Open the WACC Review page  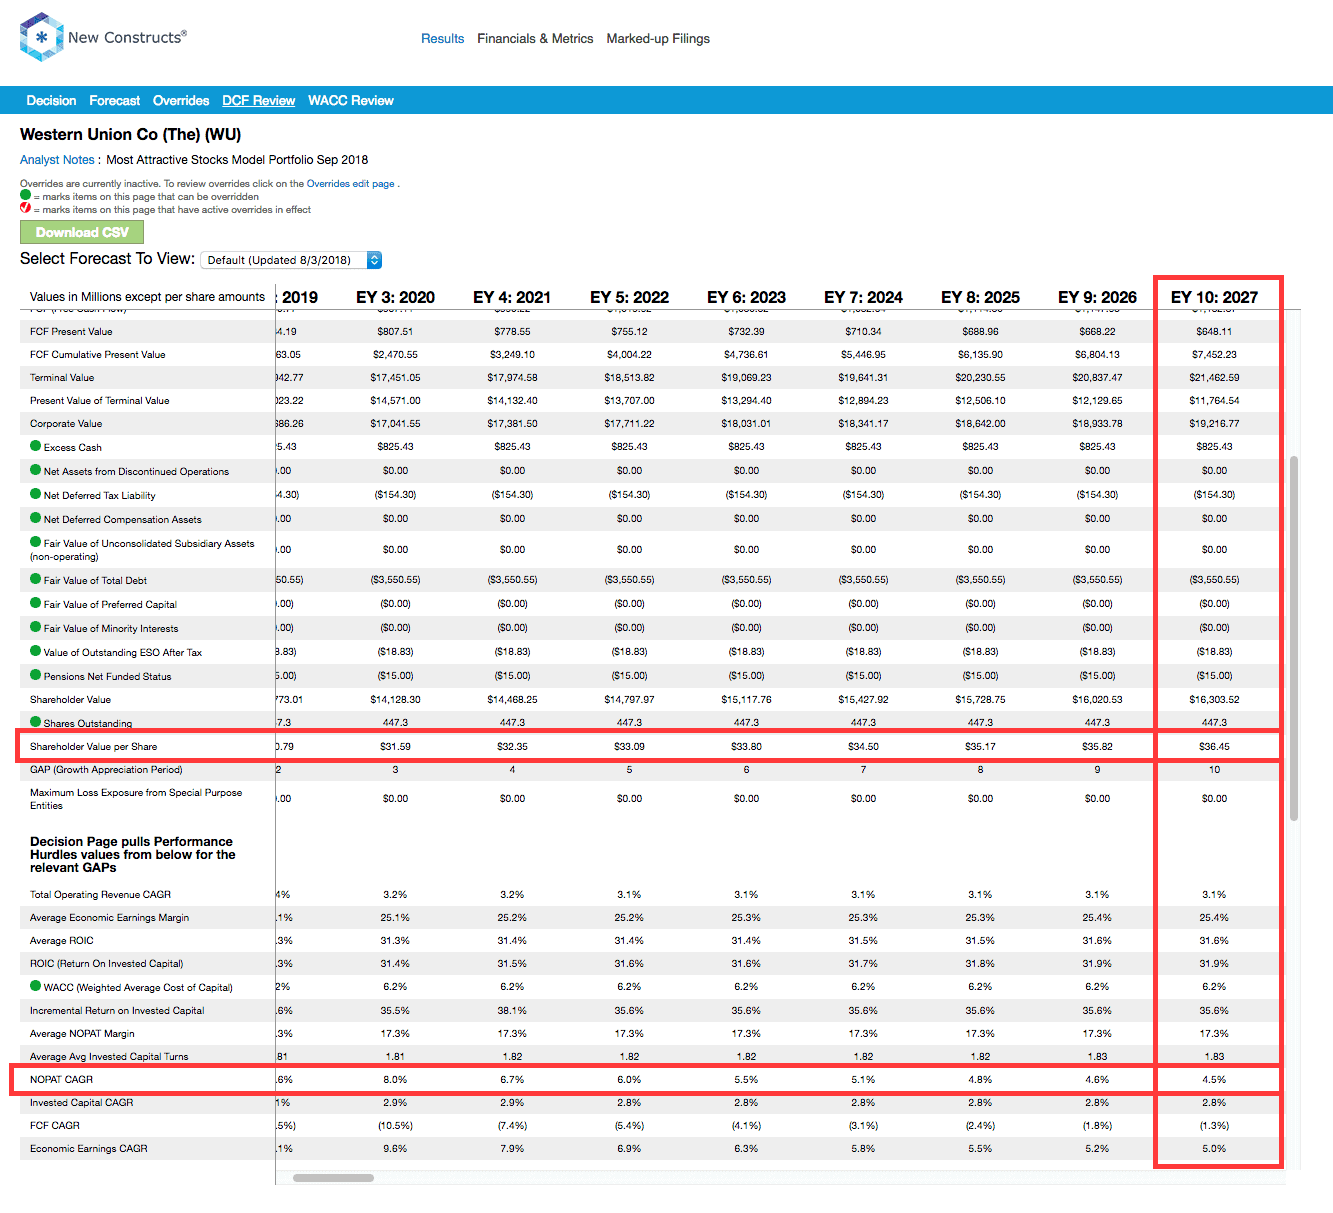click(350, 101)
